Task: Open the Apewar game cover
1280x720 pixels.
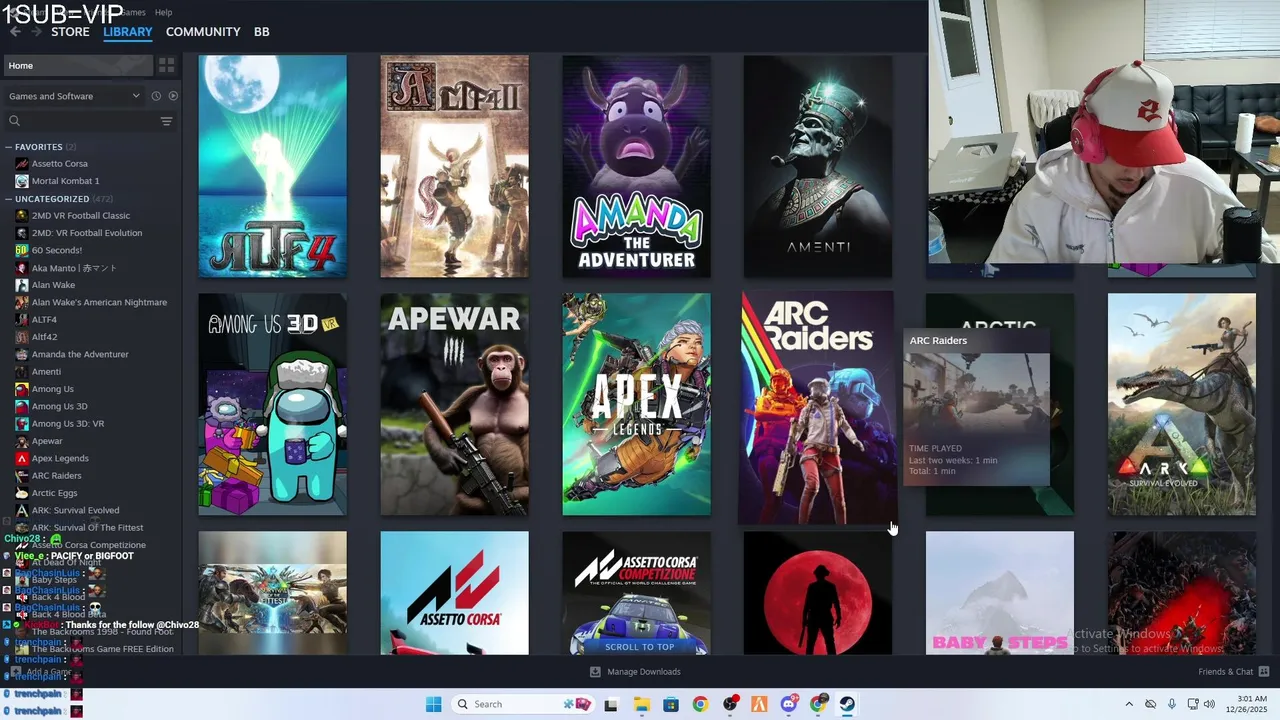Action: click(454, 404)
